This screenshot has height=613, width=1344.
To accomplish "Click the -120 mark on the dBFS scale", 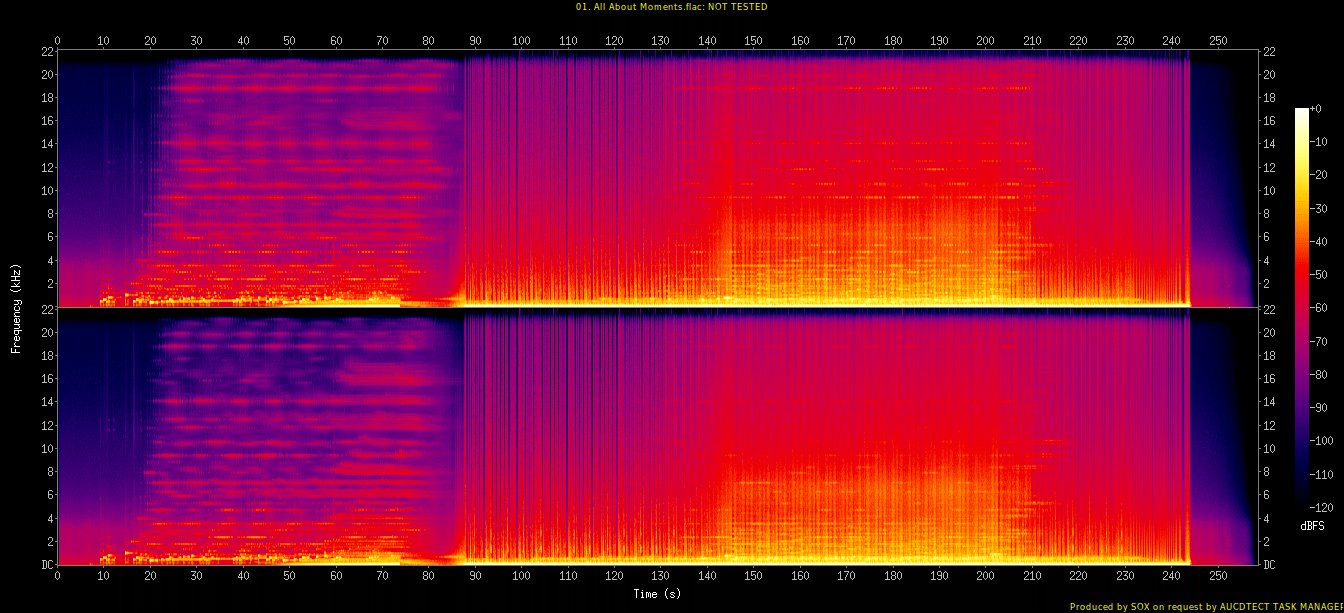I will point(1327,507).
